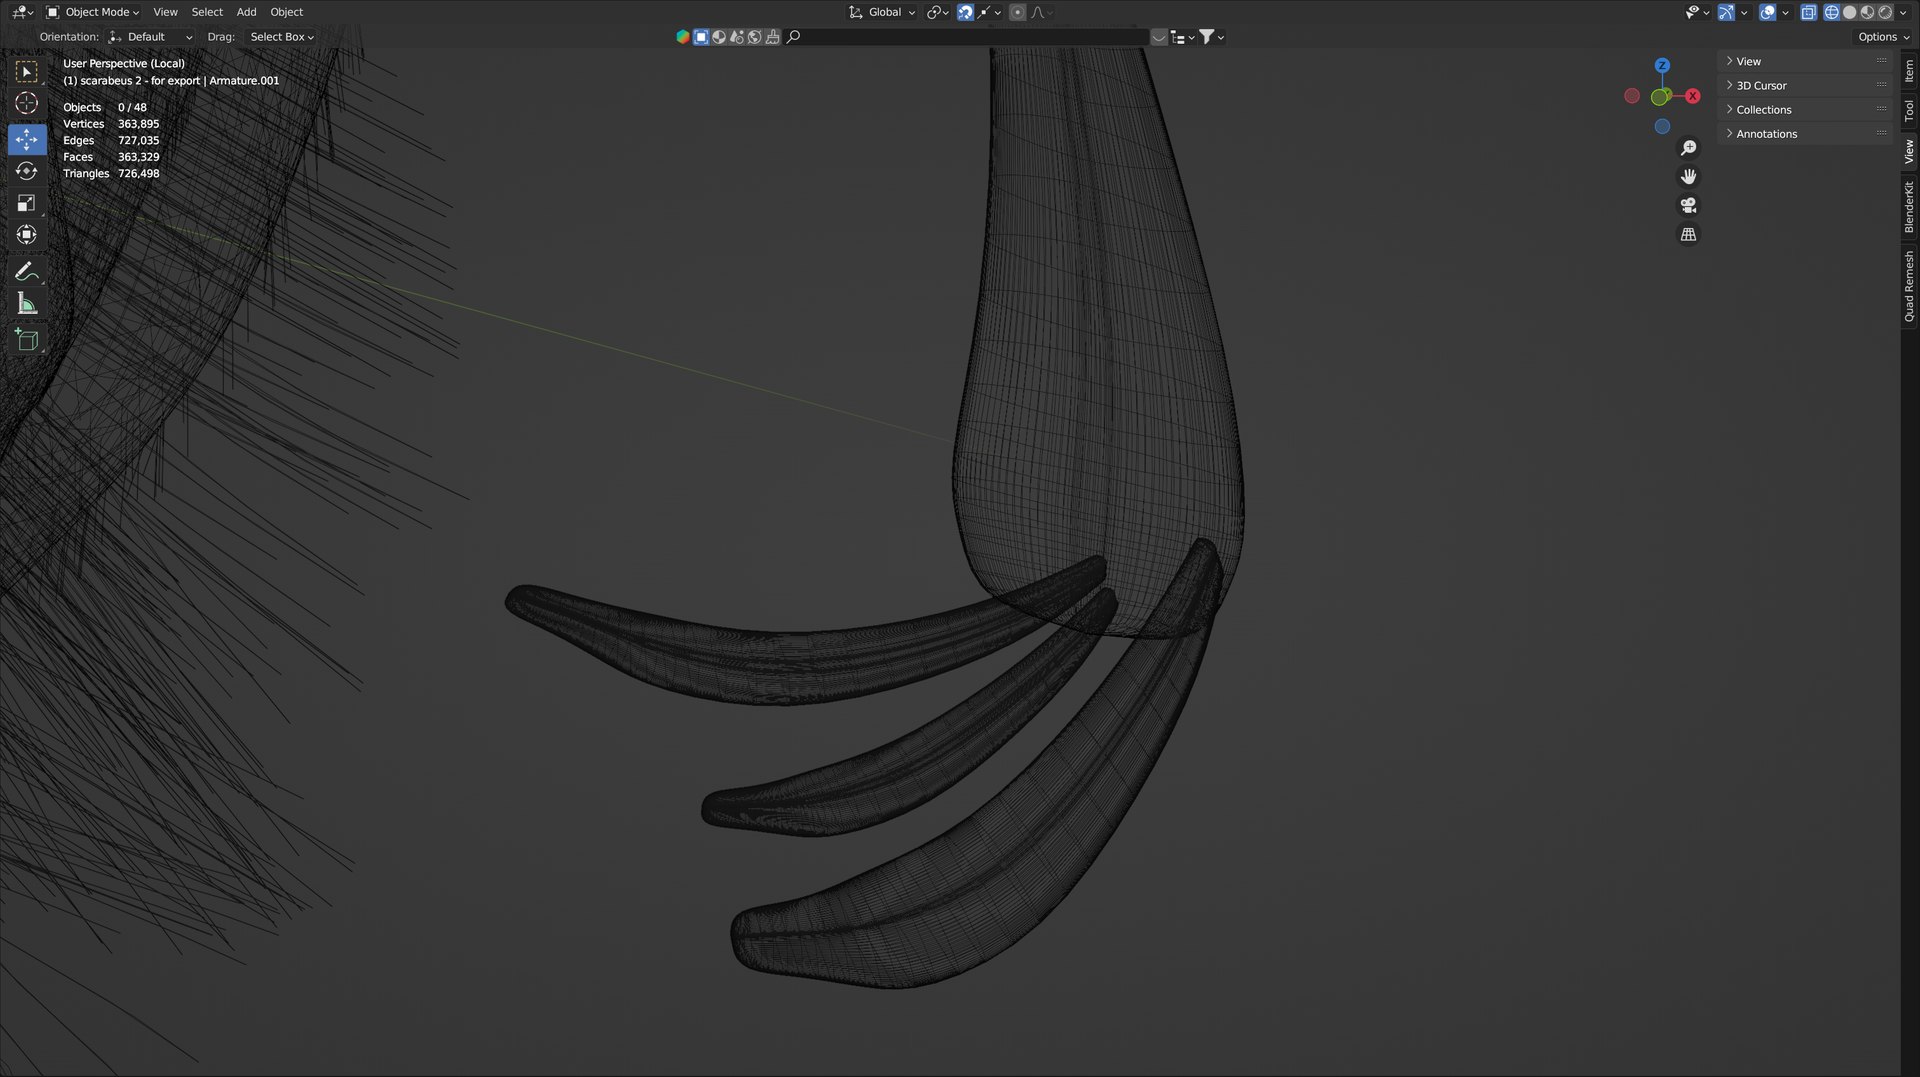
Task: Toggle show gizmos button
Action: coord(1726,12)
